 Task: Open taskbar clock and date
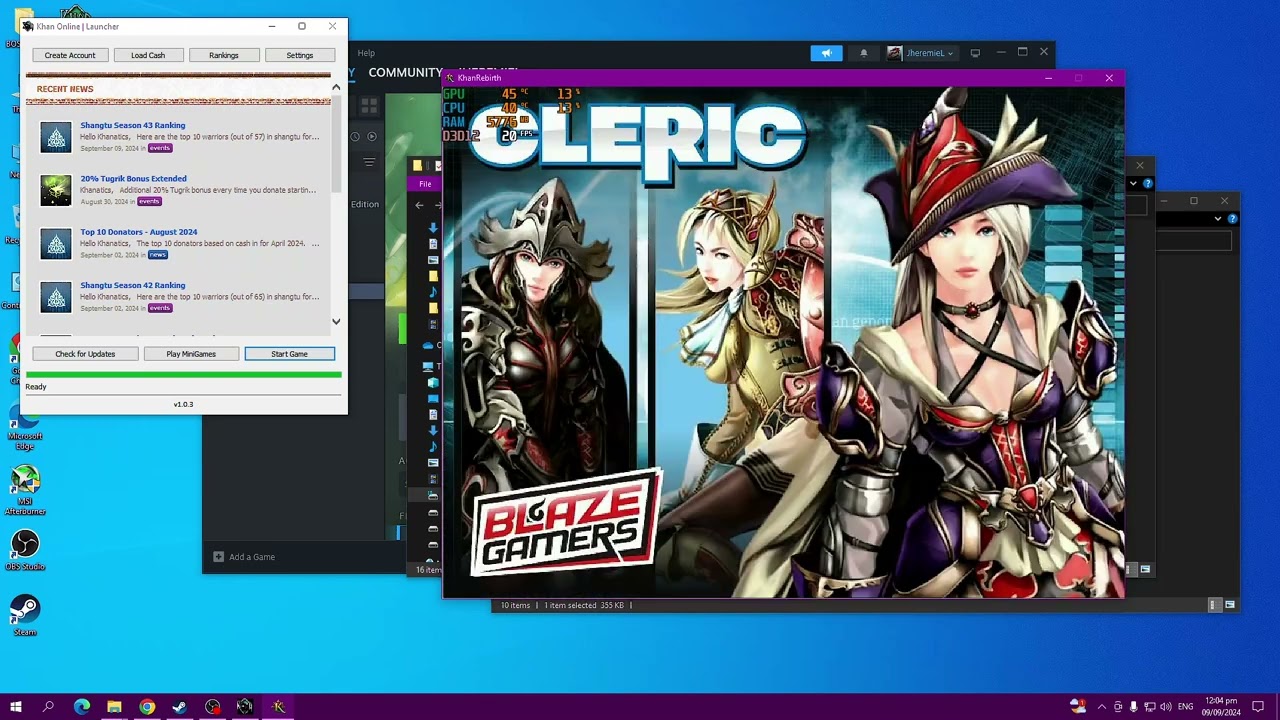pyautogui.click(x=1221, y=707)
